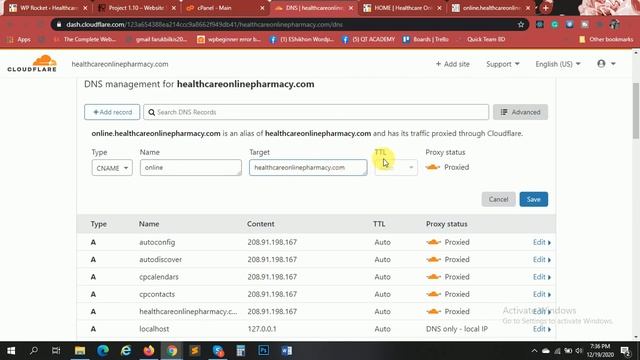
Task: Click DNS only - local IP status
Action: pyautogui.click(x=457, y=329)
